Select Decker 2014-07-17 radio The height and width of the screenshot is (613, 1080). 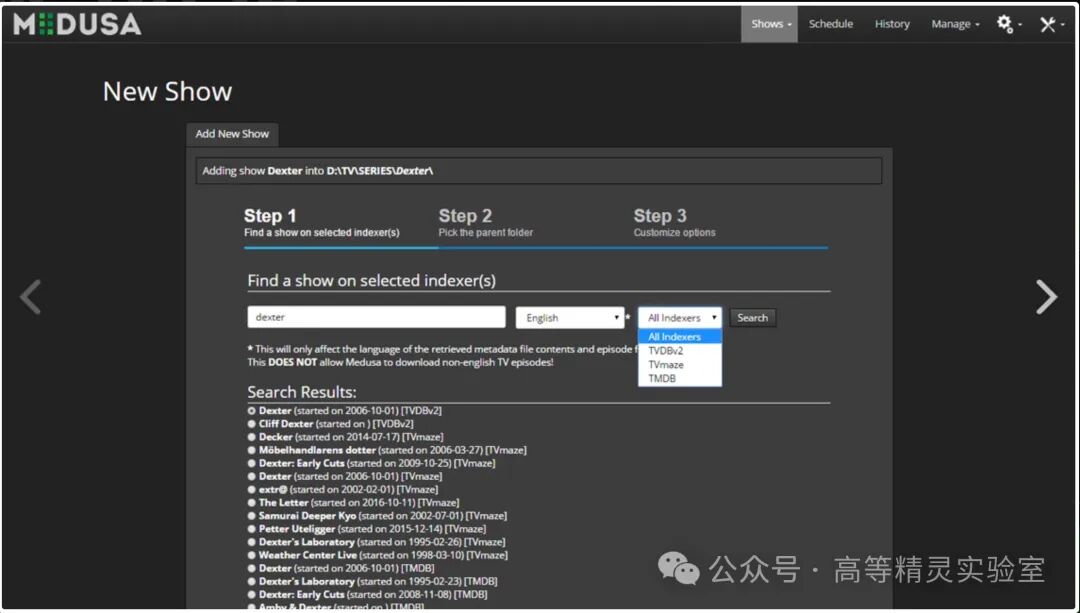click(251, 437)
